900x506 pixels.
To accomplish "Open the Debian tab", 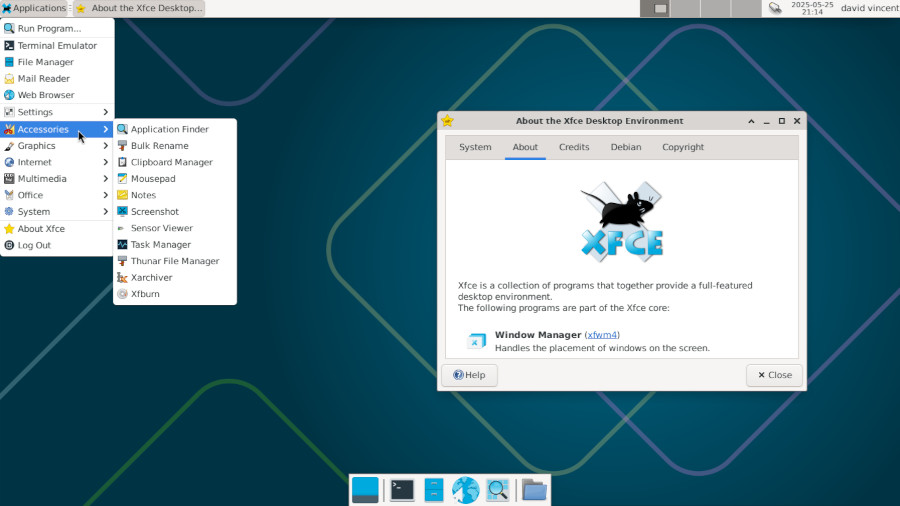I will [x=626, y=147].
